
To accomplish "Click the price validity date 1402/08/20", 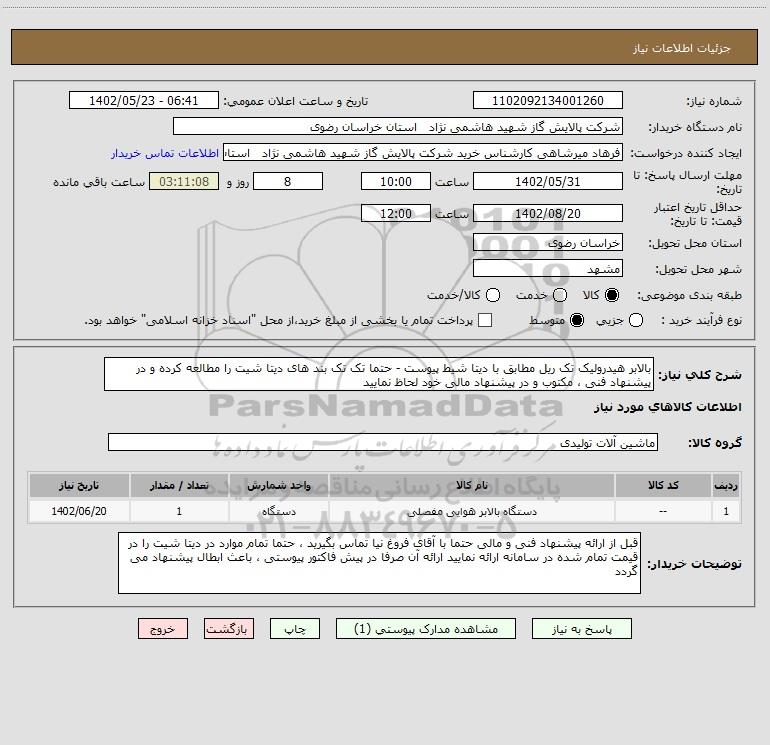I will pos(548,213).
